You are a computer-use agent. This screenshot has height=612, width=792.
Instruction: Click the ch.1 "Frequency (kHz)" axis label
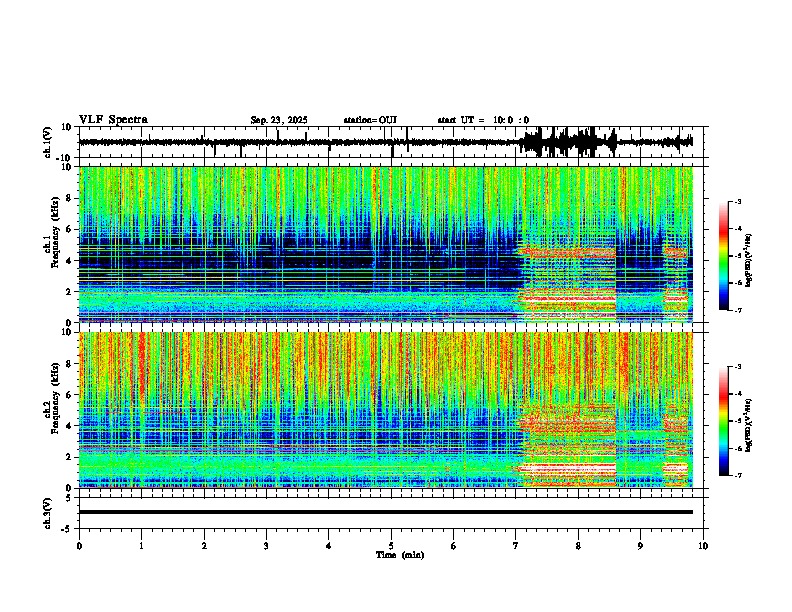(x=55, y=232)
